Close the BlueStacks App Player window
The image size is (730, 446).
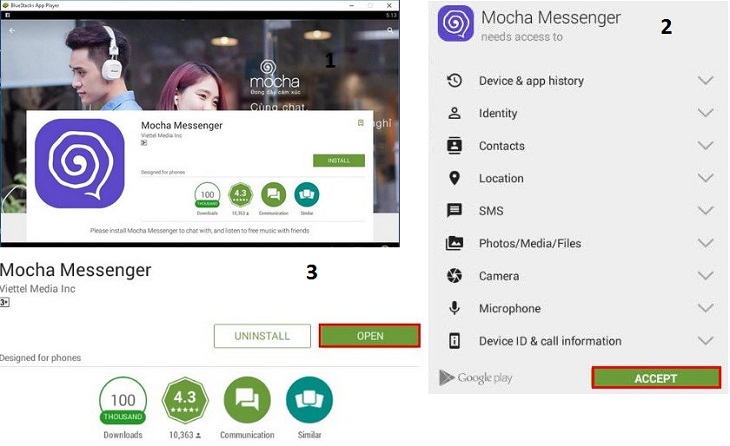coord(389,5)
